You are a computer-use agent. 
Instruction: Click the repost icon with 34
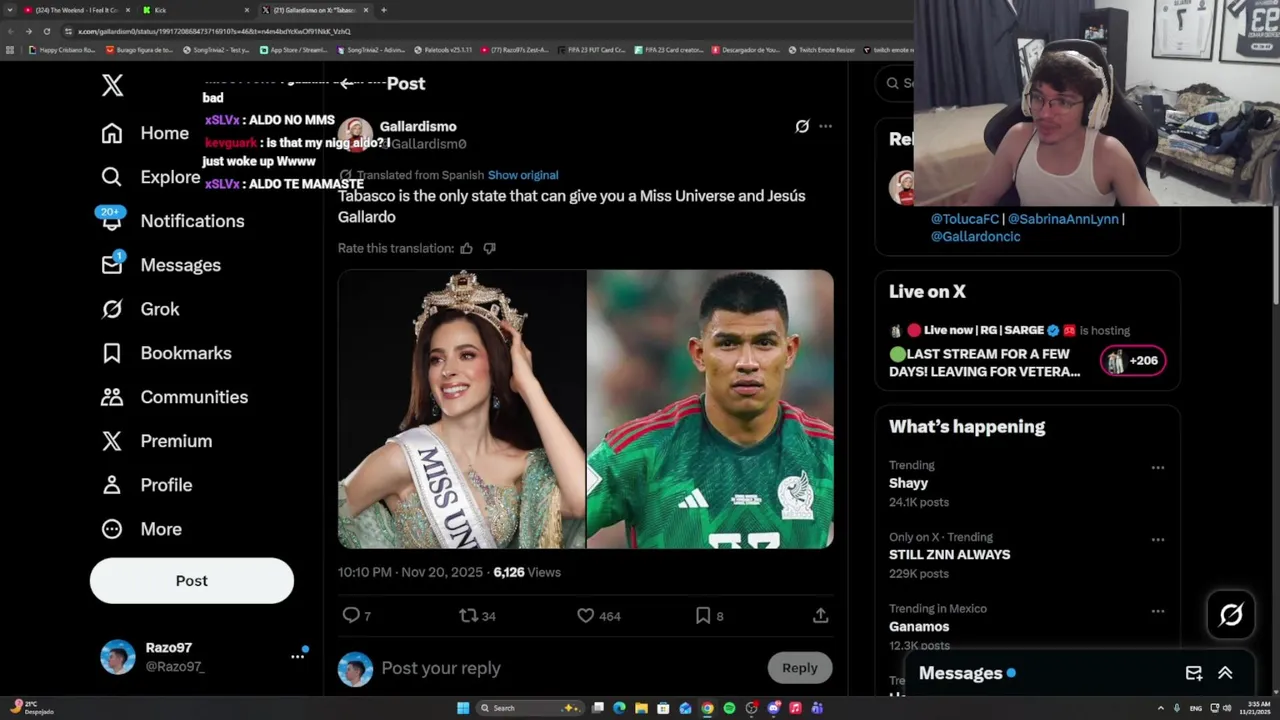[x=468, y=616]
